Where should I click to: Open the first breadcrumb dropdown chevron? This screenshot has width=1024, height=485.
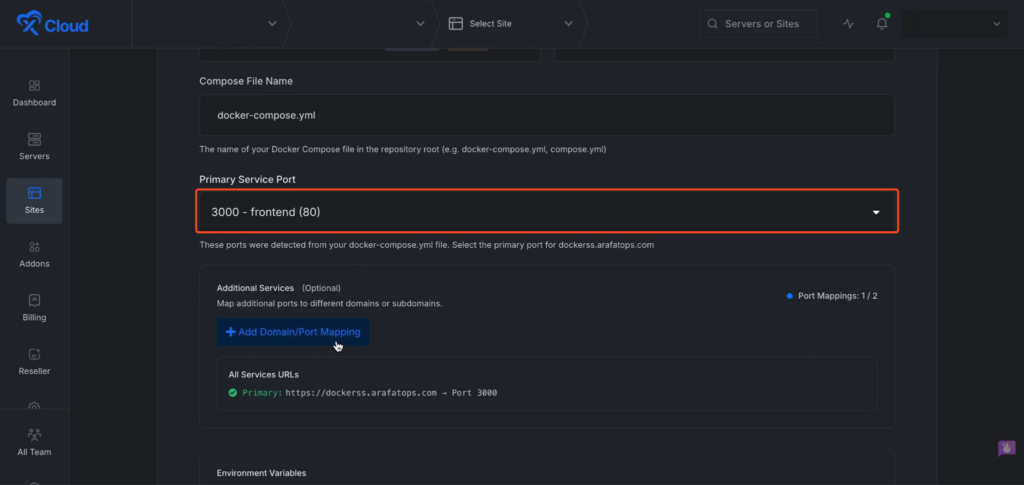(272, 24)
